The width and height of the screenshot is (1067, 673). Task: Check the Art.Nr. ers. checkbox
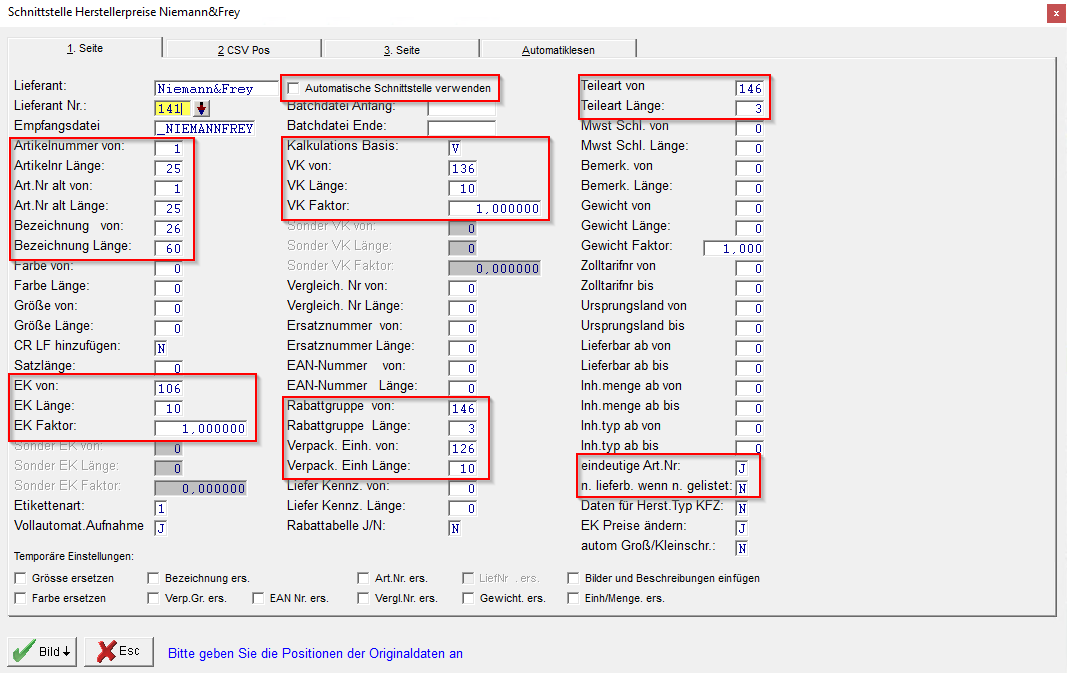click(x=363, y=578)
